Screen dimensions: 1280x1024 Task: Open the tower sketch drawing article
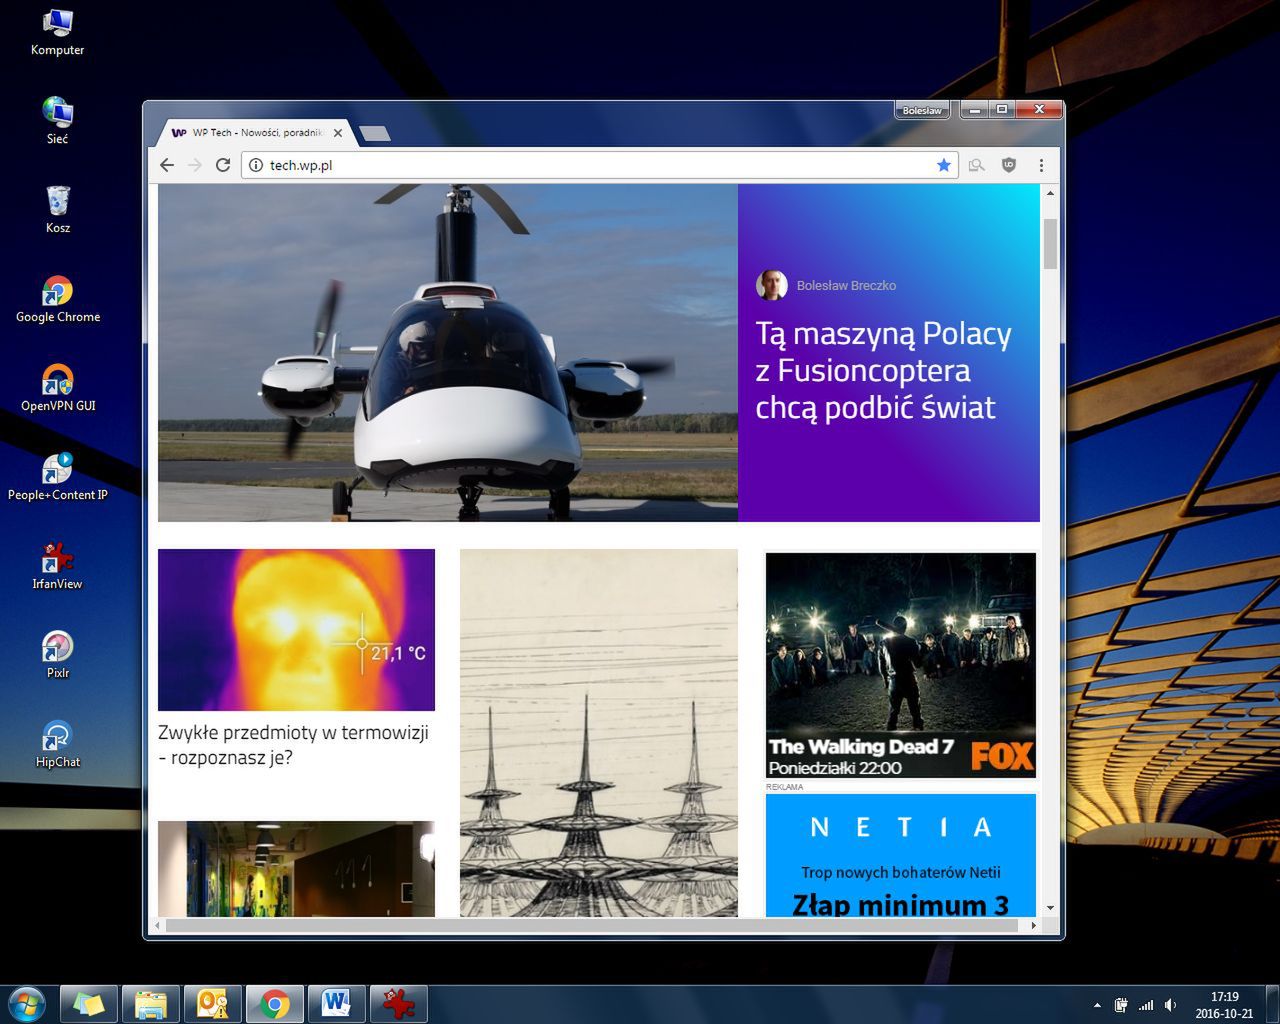pyautogui.click(x=599, y=733)
